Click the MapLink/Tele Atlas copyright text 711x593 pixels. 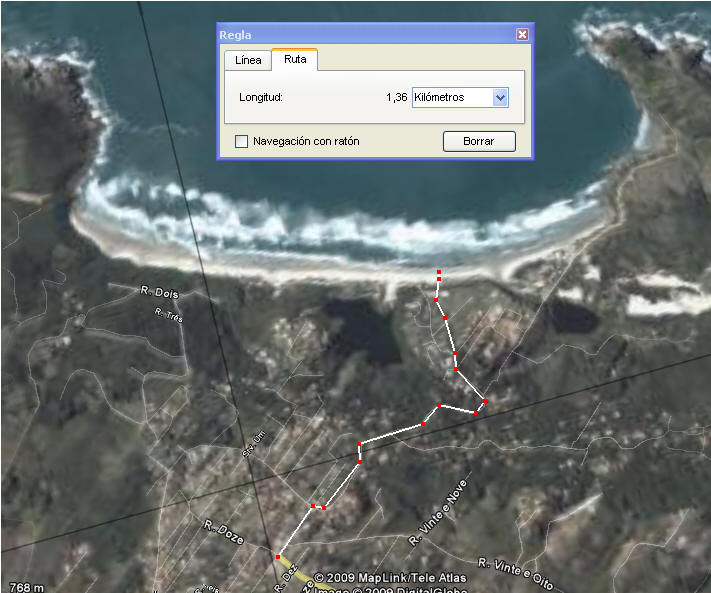[x=390, y=578]
